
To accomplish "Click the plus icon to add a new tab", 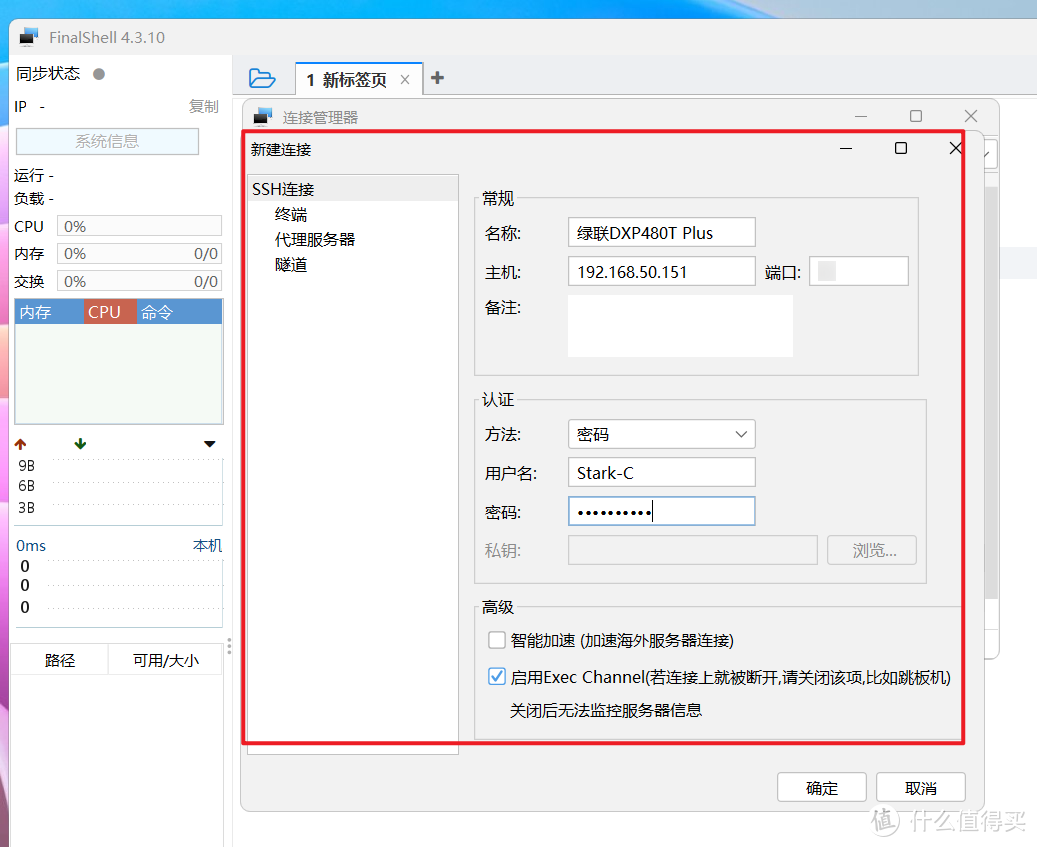I will point(437,77).
